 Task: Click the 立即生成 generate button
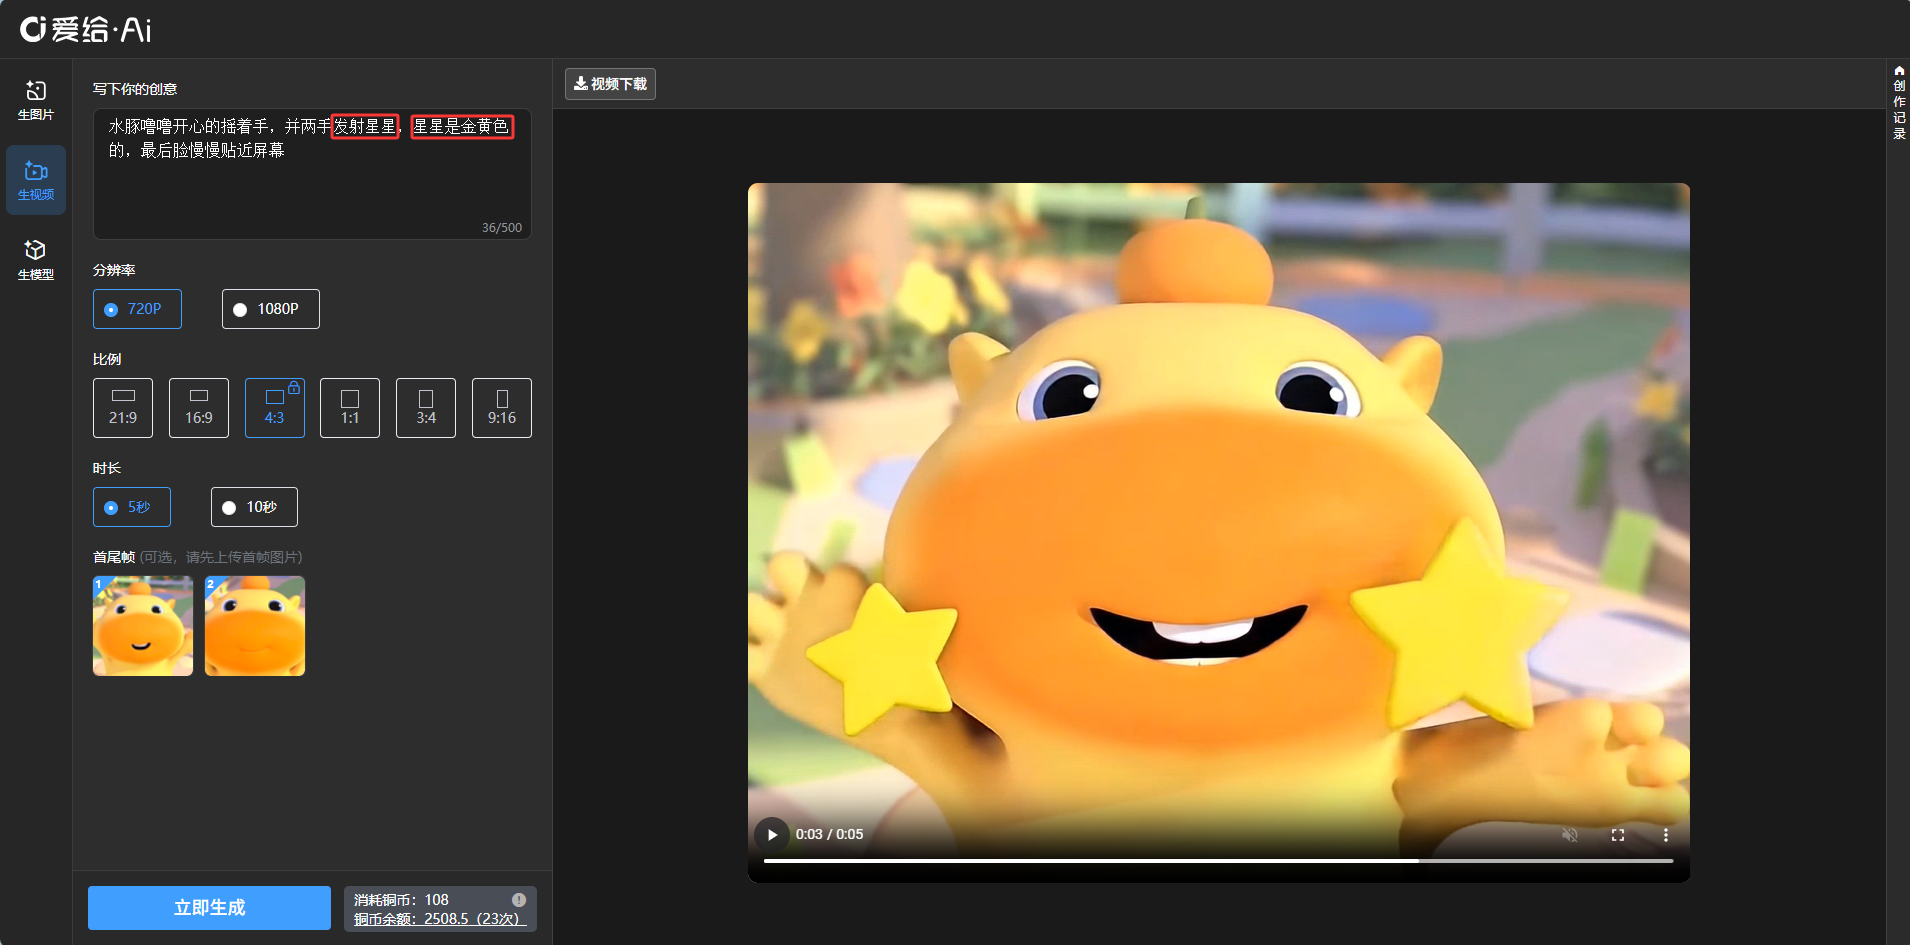point(209,908)
